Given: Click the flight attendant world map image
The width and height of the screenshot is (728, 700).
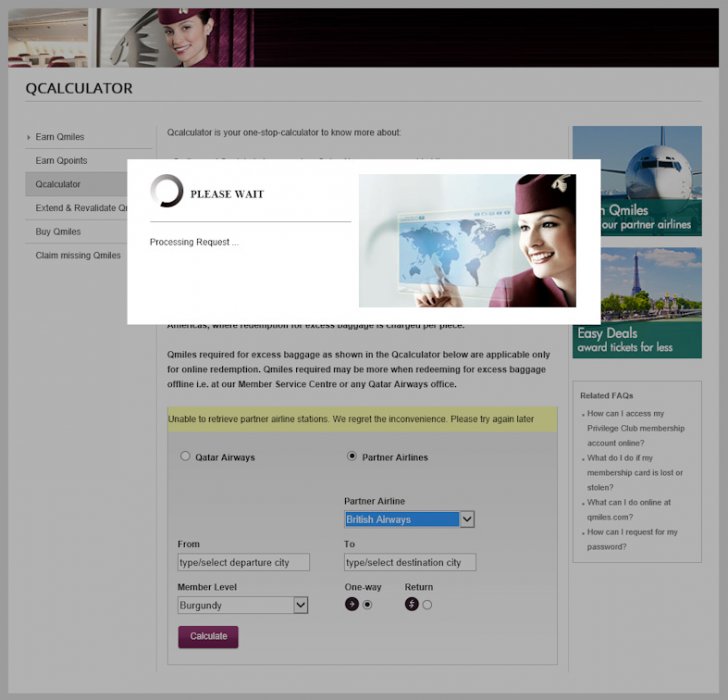Looking at the screenshot, I should pos(467,241).
